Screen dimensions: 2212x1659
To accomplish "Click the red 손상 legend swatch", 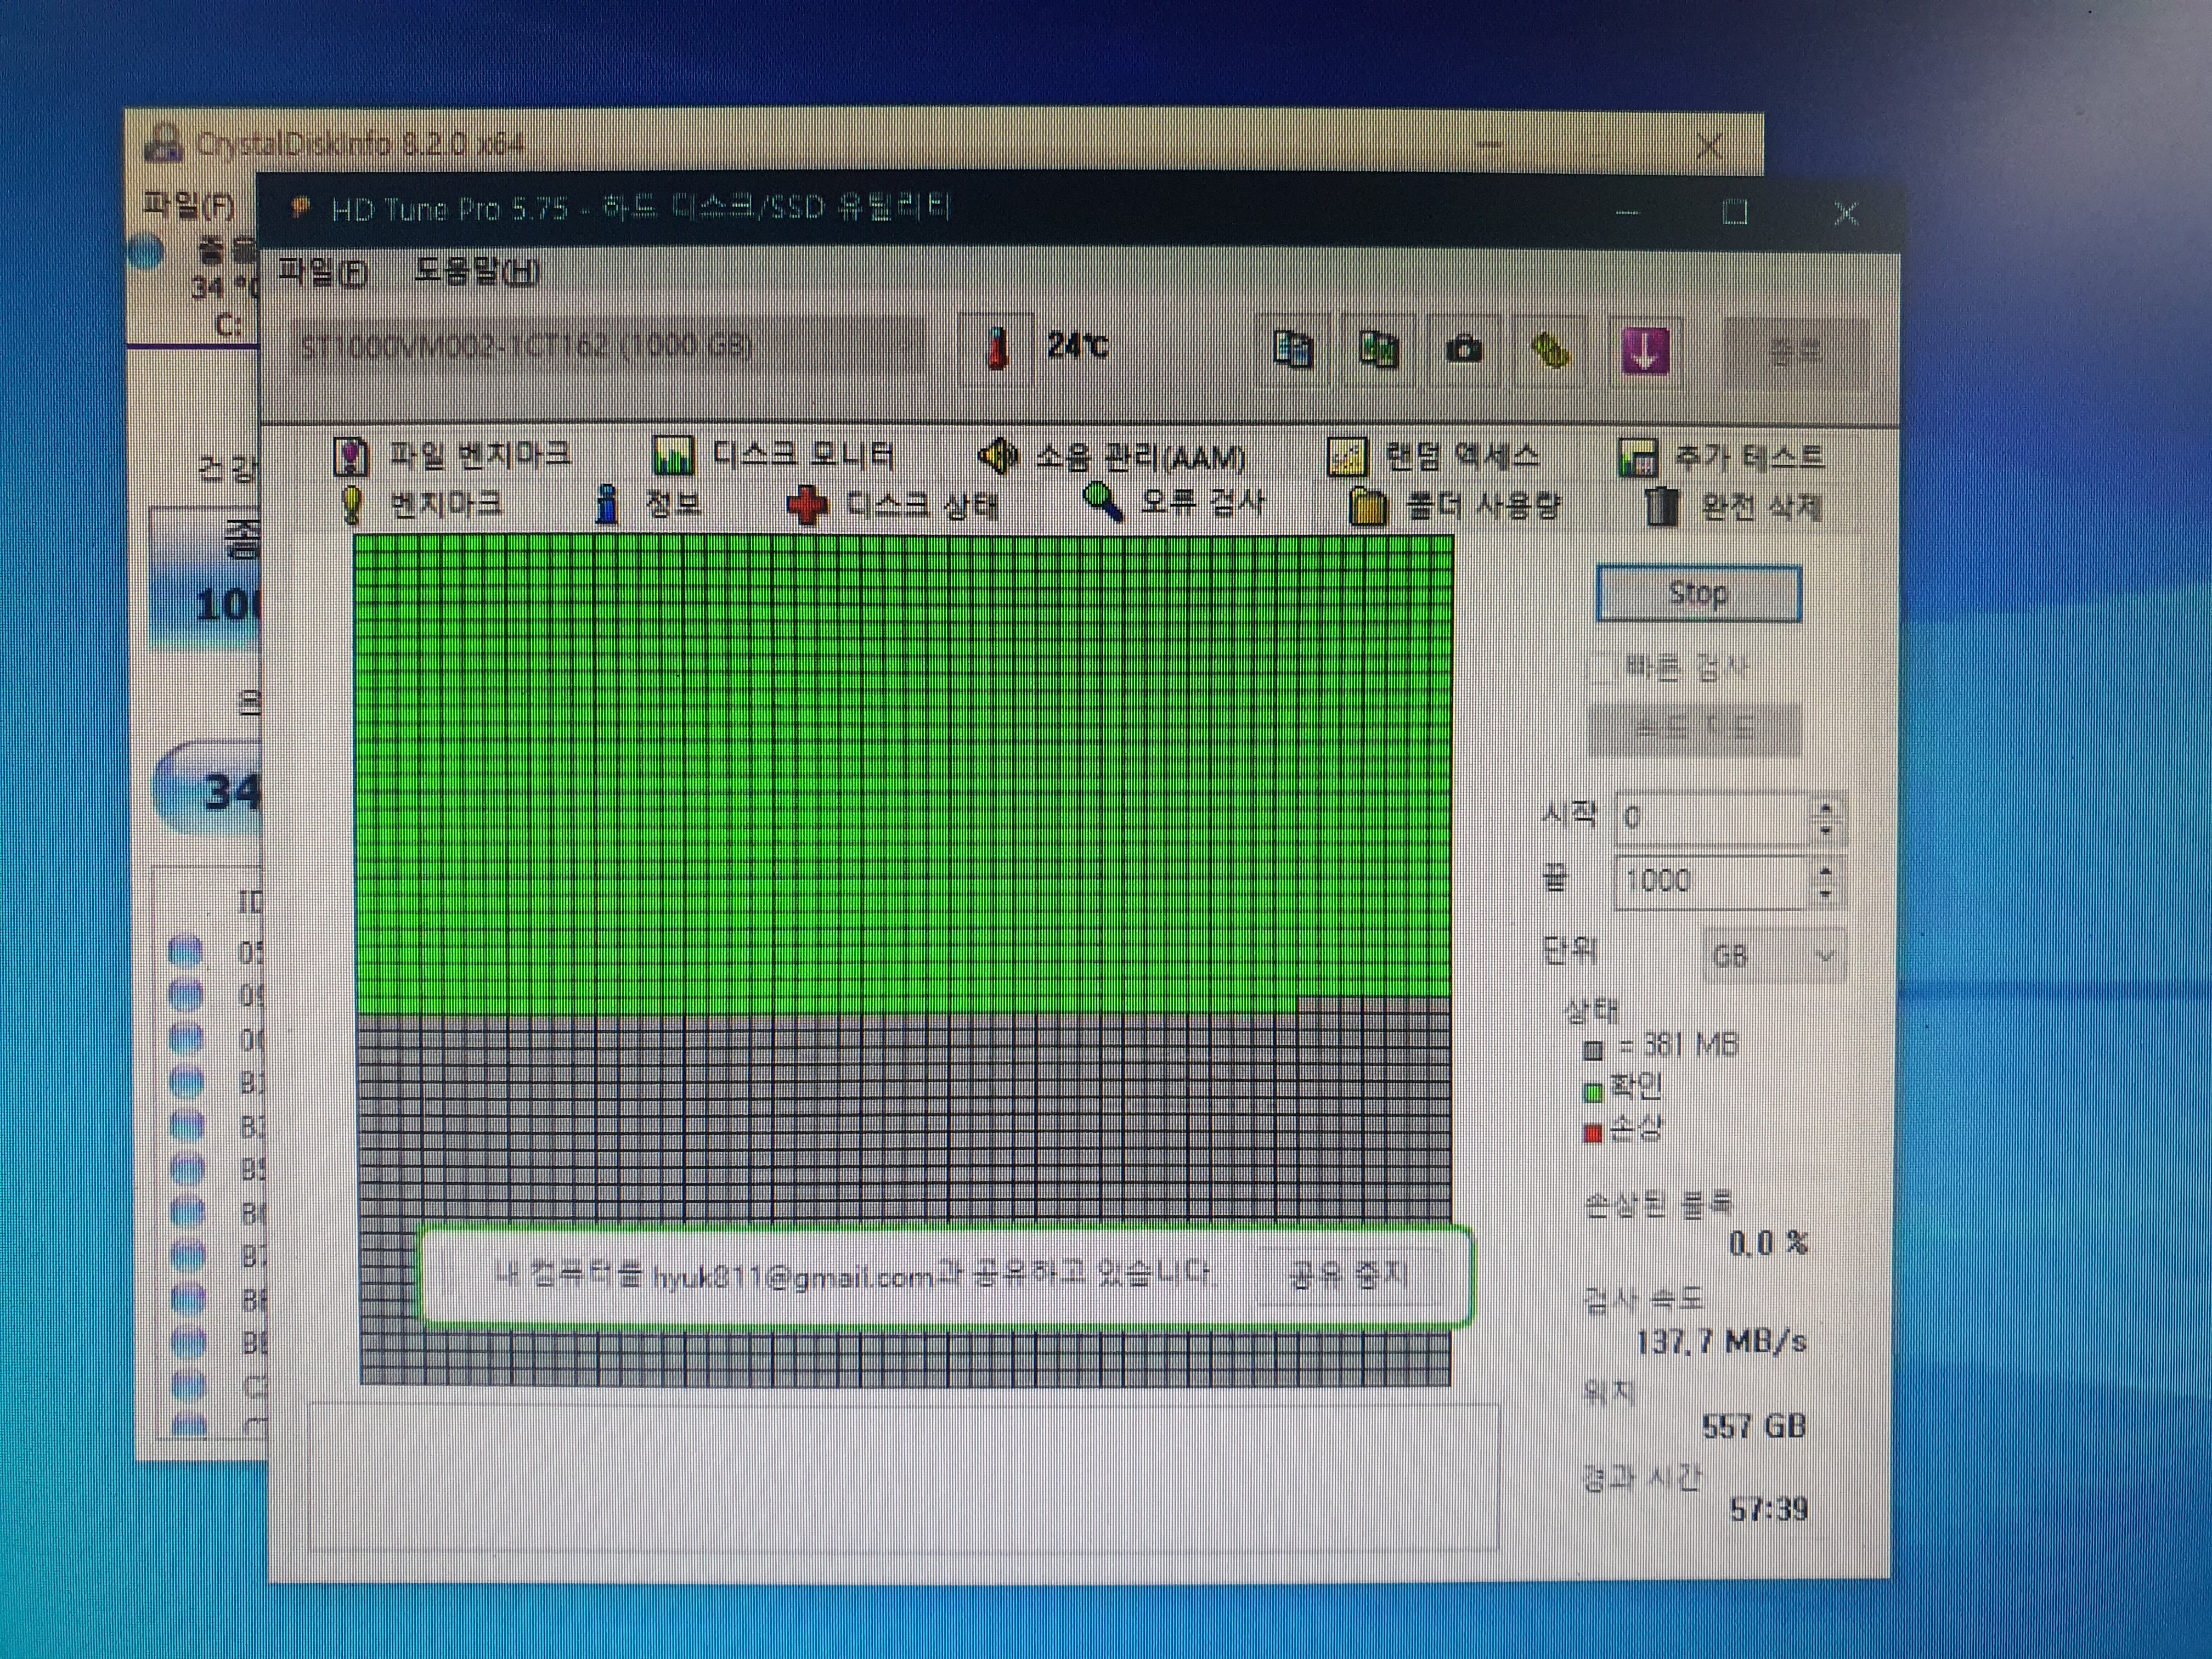I will 1593,1133.
